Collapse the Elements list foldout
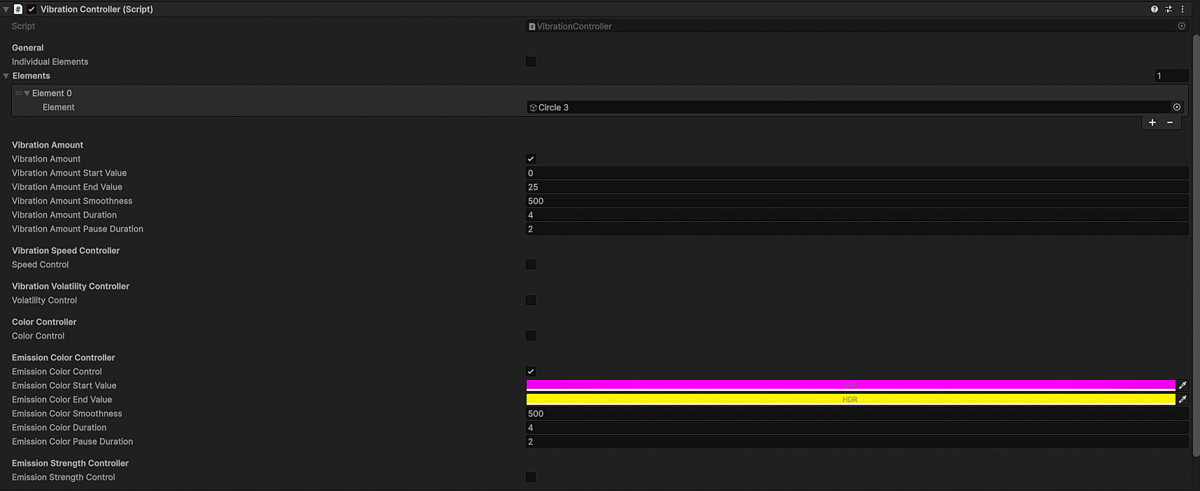This screenshot has height=491, width=1200. [7, 76]
